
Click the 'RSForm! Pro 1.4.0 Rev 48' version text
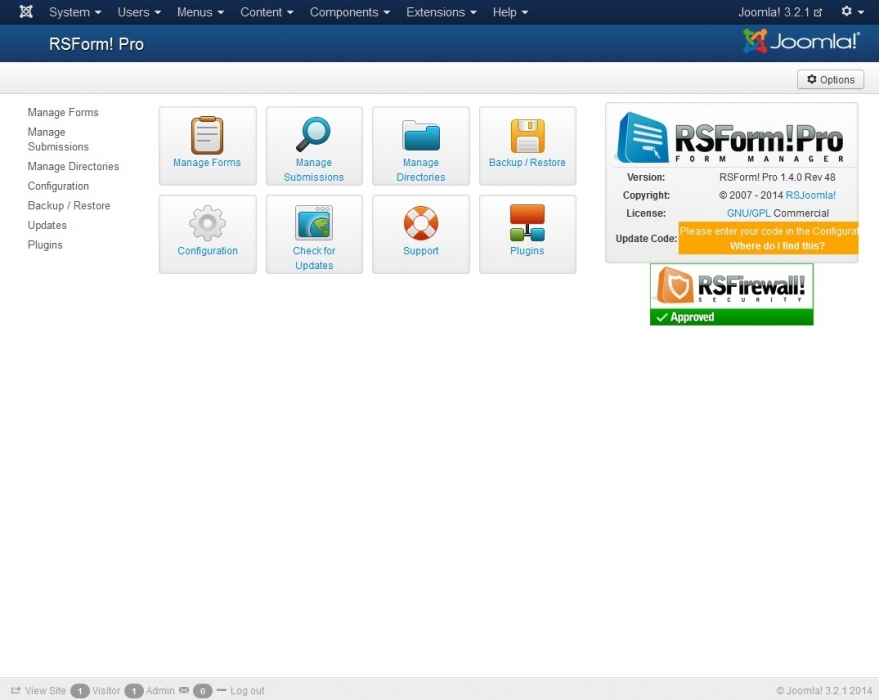tap(777, 177)
